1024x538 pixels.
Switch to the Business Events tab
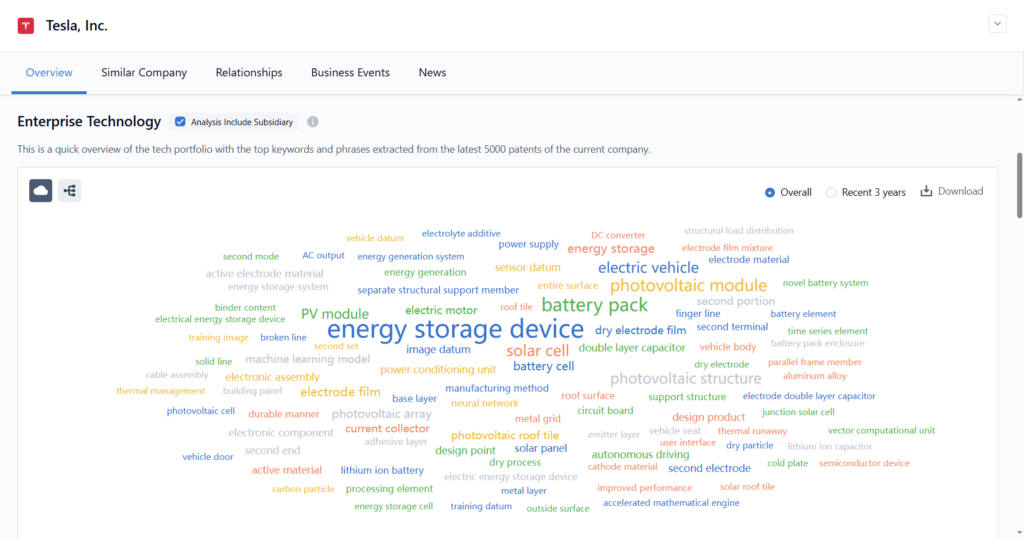350,73
